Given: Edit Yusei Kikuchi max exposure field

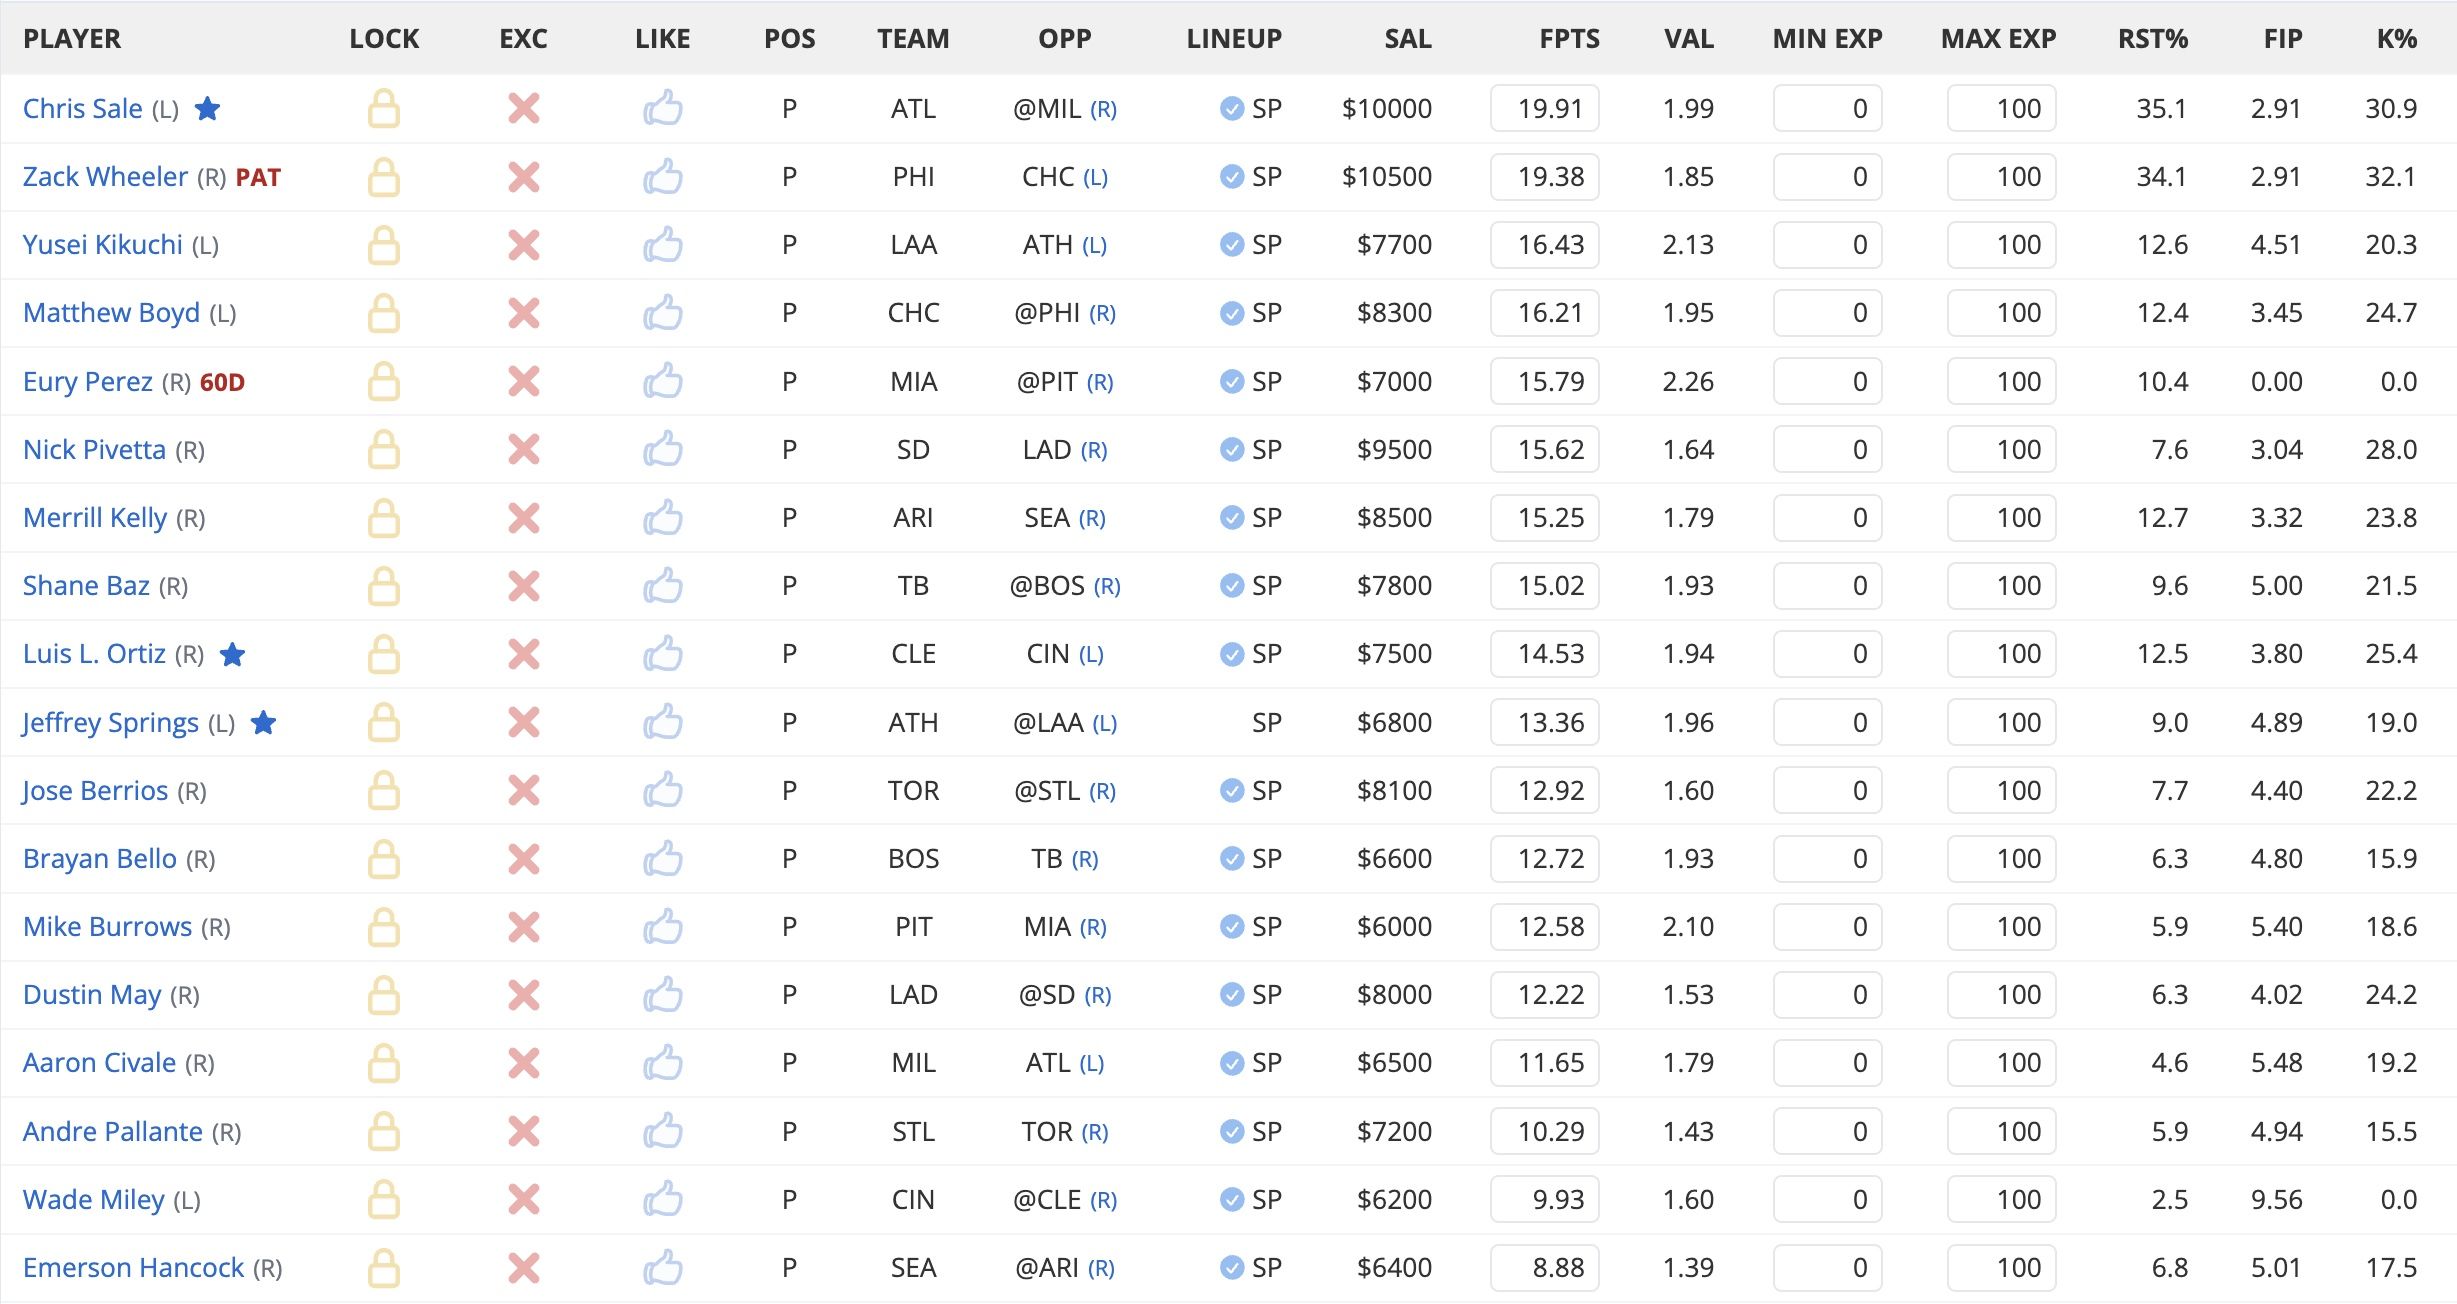Looking at the screenshot, I should pos(2002,245).
